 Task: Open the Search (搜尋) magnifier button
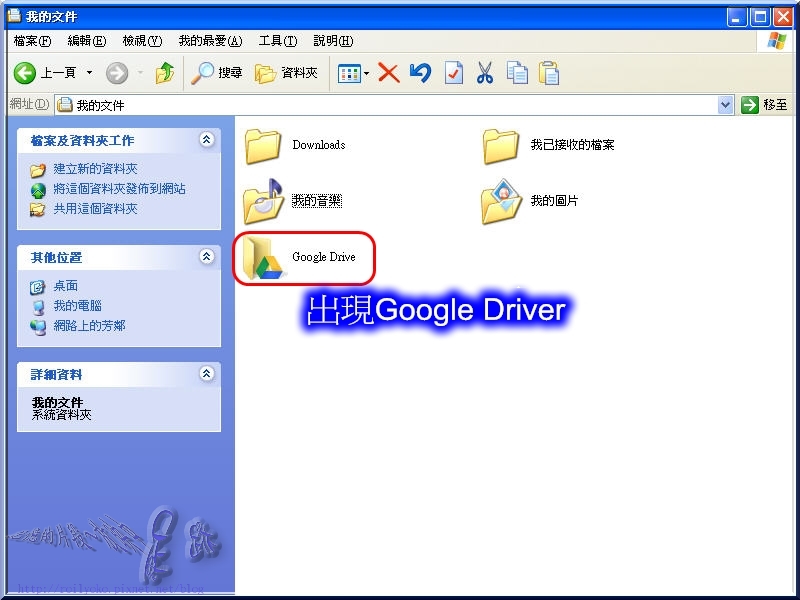(216, 73)
